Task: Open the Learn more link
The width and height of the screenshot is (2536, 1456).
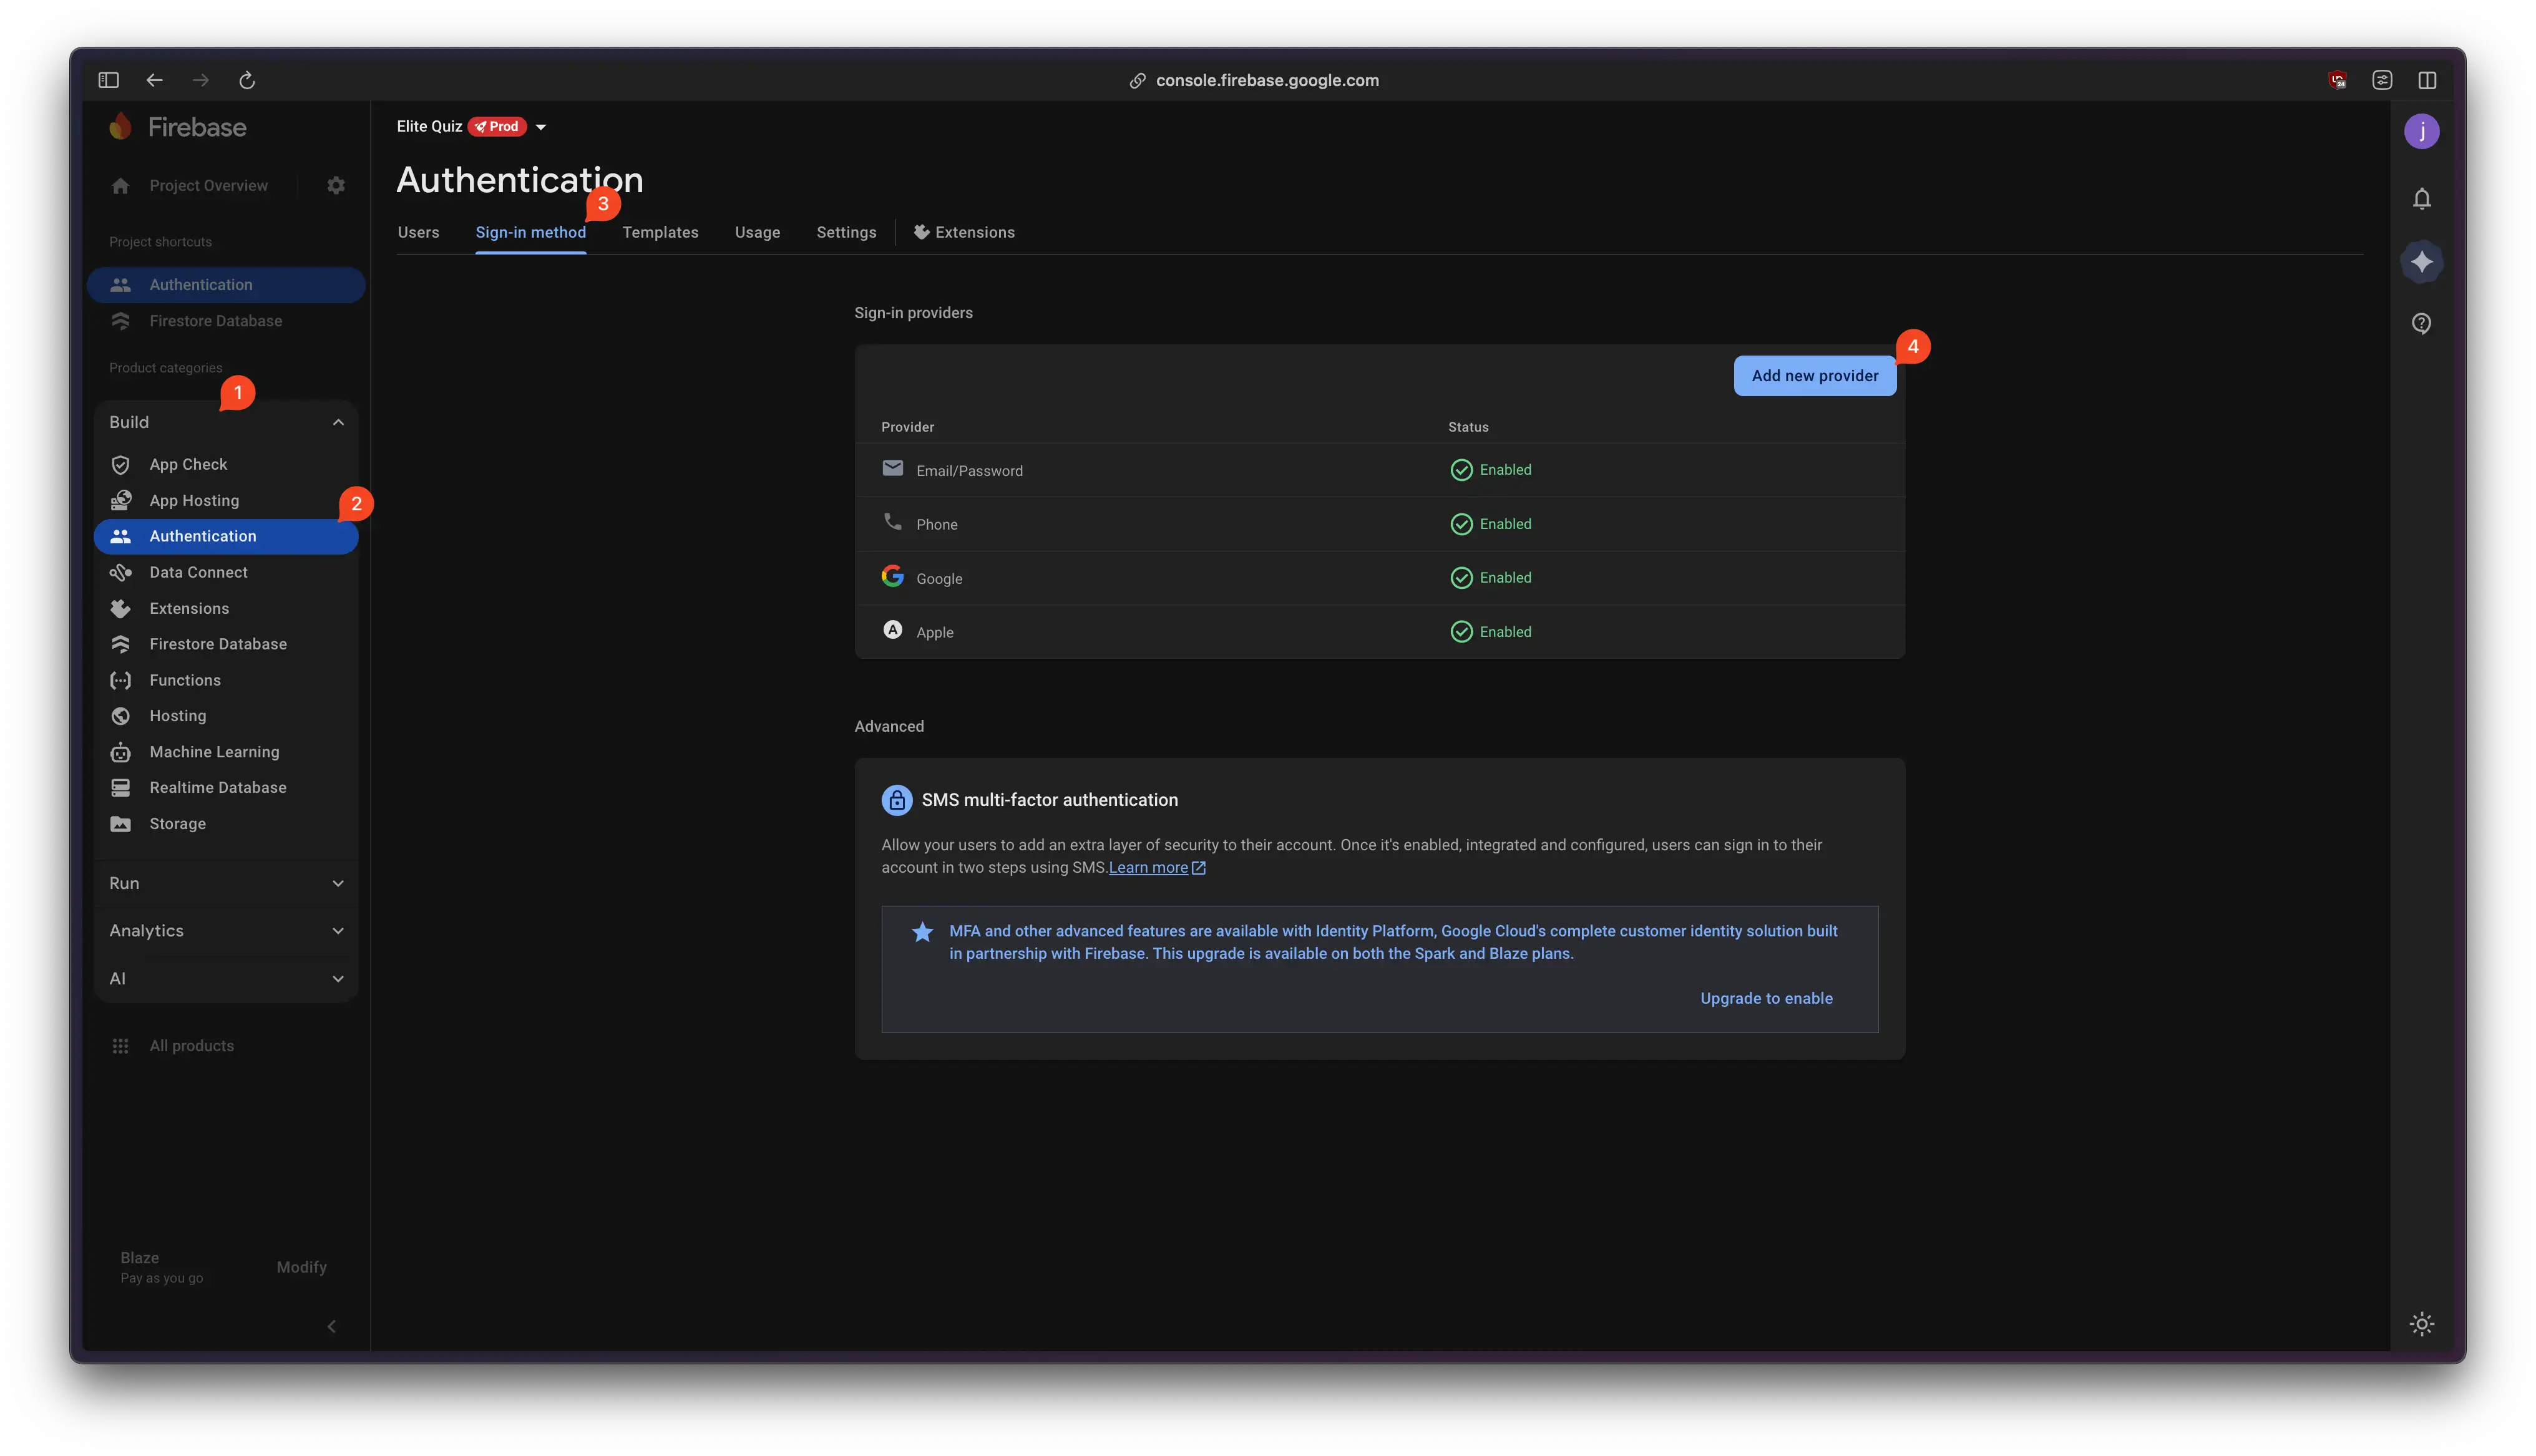Action: [x=1157, y=868]
